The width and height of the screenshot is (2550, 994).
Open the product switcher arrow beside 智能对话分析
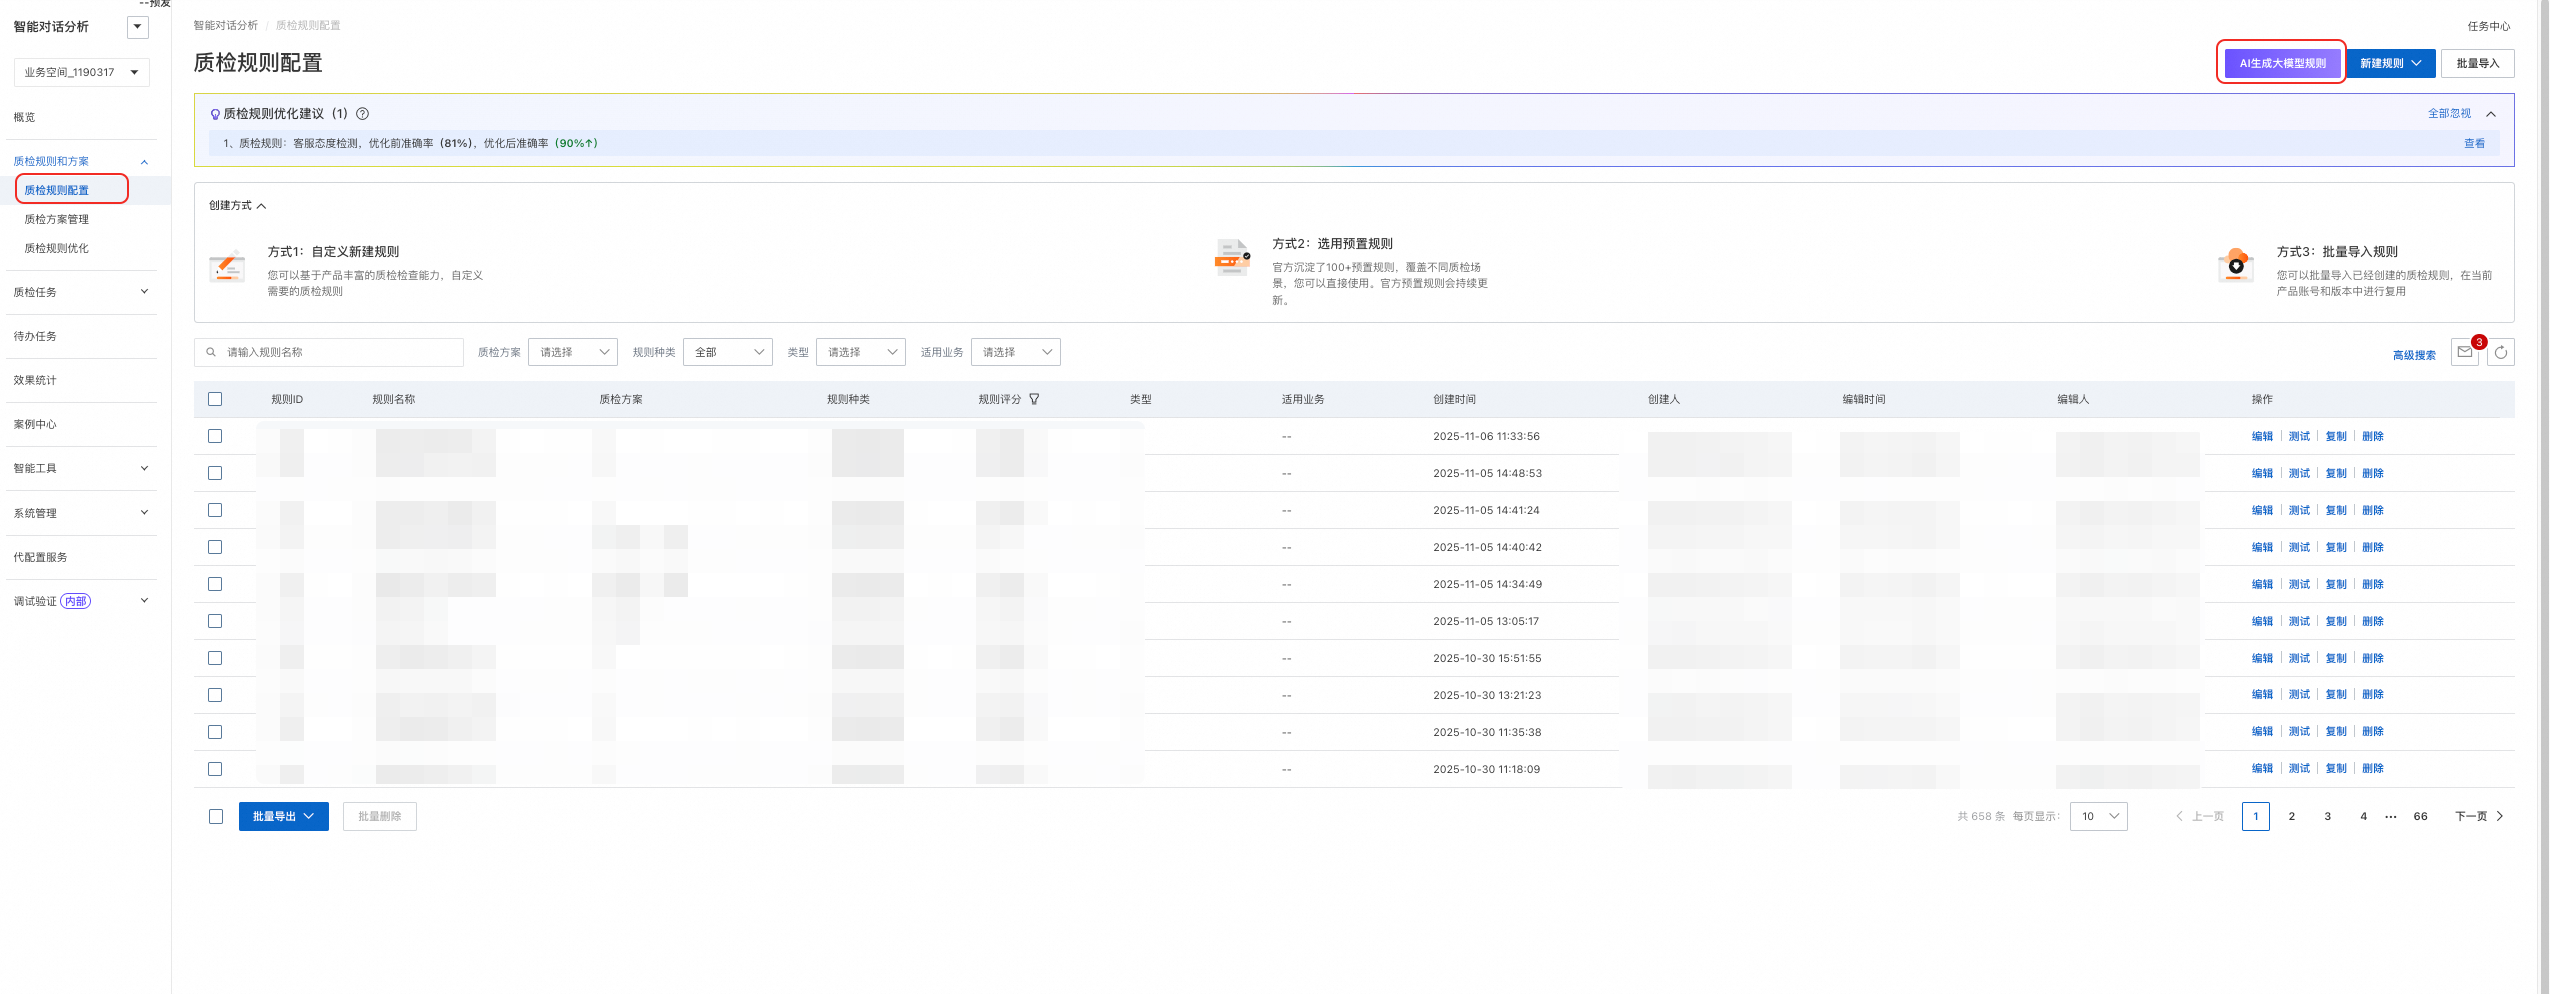point(138,27)
